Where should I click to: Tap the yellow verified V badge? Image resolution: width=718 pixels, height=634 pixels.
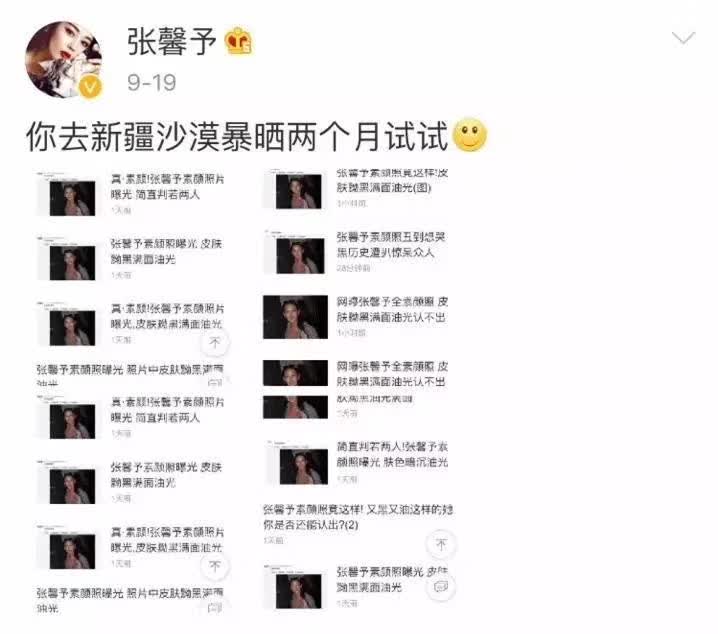(91, 86)
